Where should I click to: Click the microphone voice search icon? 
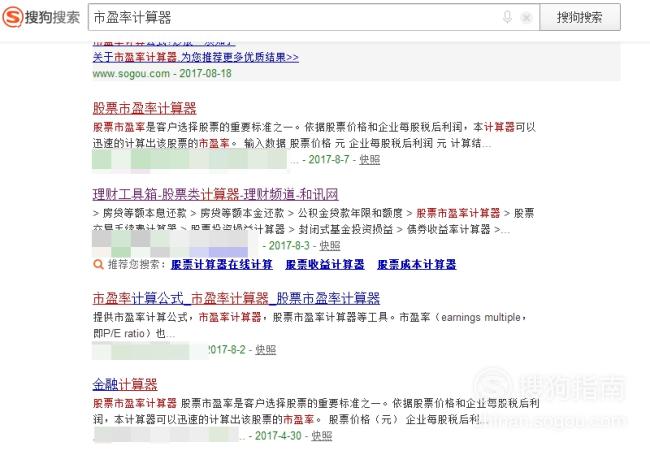(507, 17)
